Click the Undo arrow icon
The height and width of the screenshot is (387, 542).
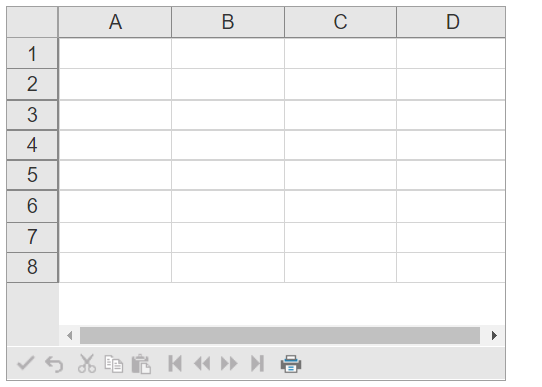54,364
